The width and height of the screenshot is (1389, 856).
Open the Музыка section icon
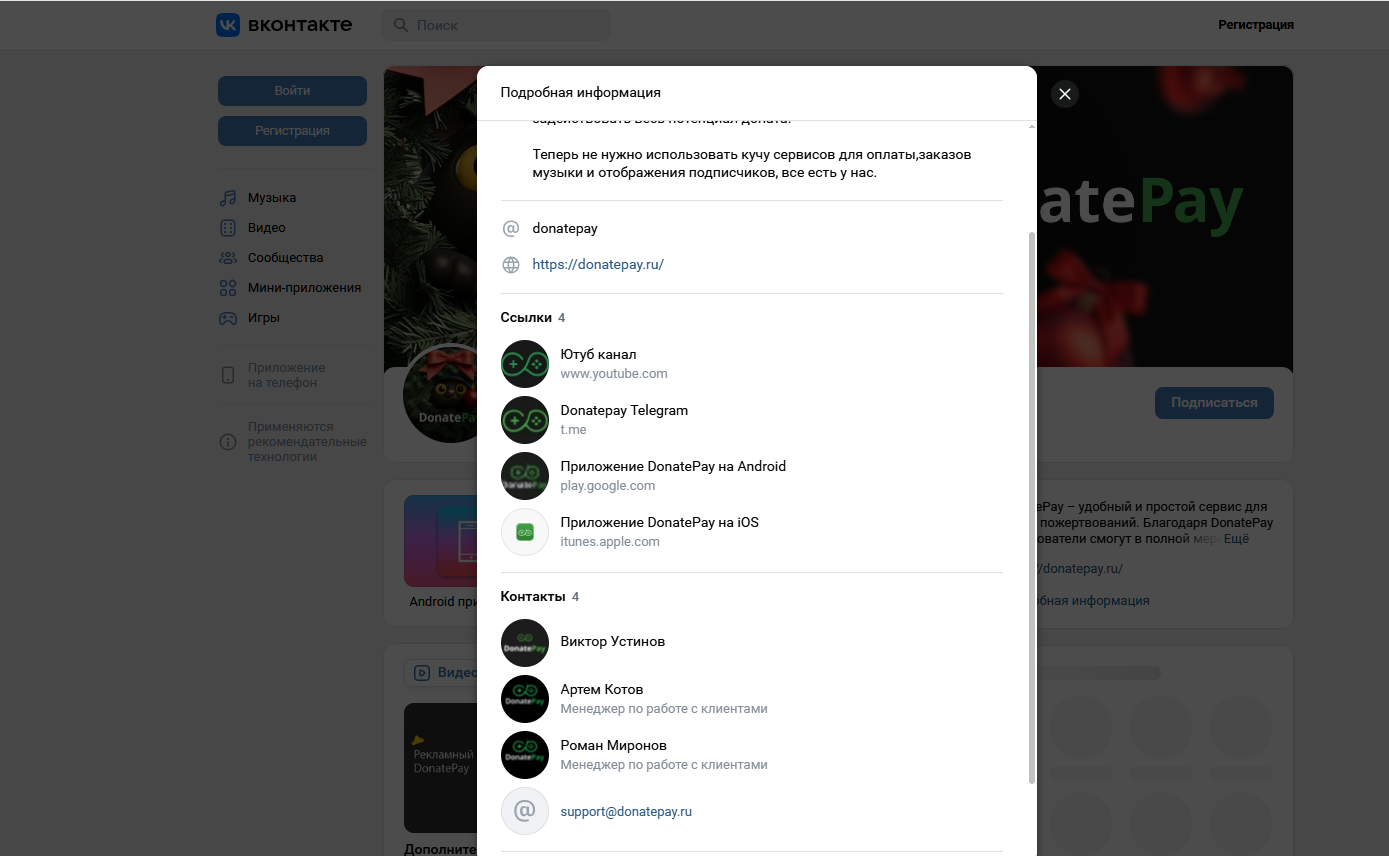click(x=228, y=198)
